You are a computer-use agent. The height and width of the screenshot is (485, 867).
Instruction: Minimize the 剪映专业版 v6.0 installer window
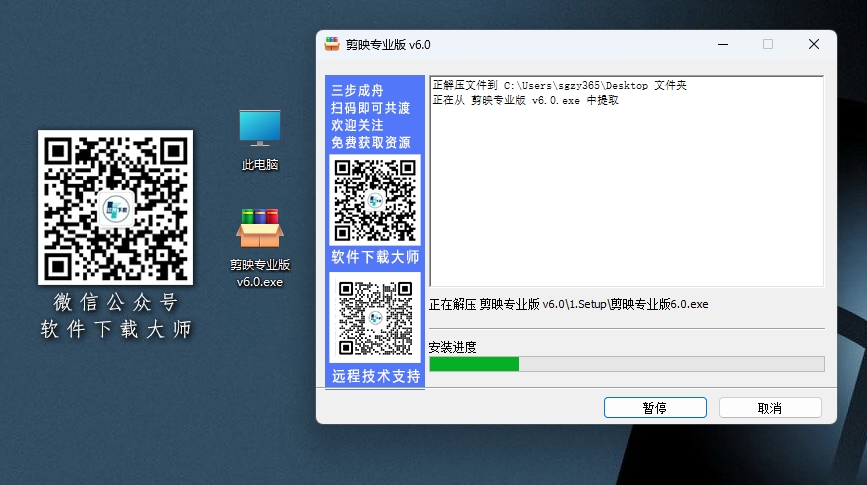(723, 44)
